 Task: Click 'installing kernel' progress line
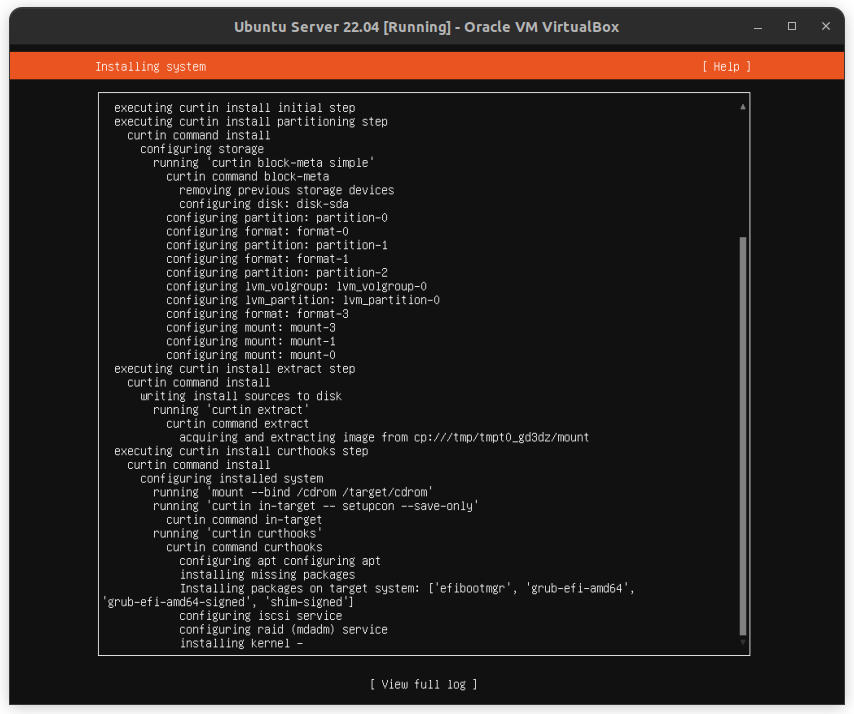(241, 643)
